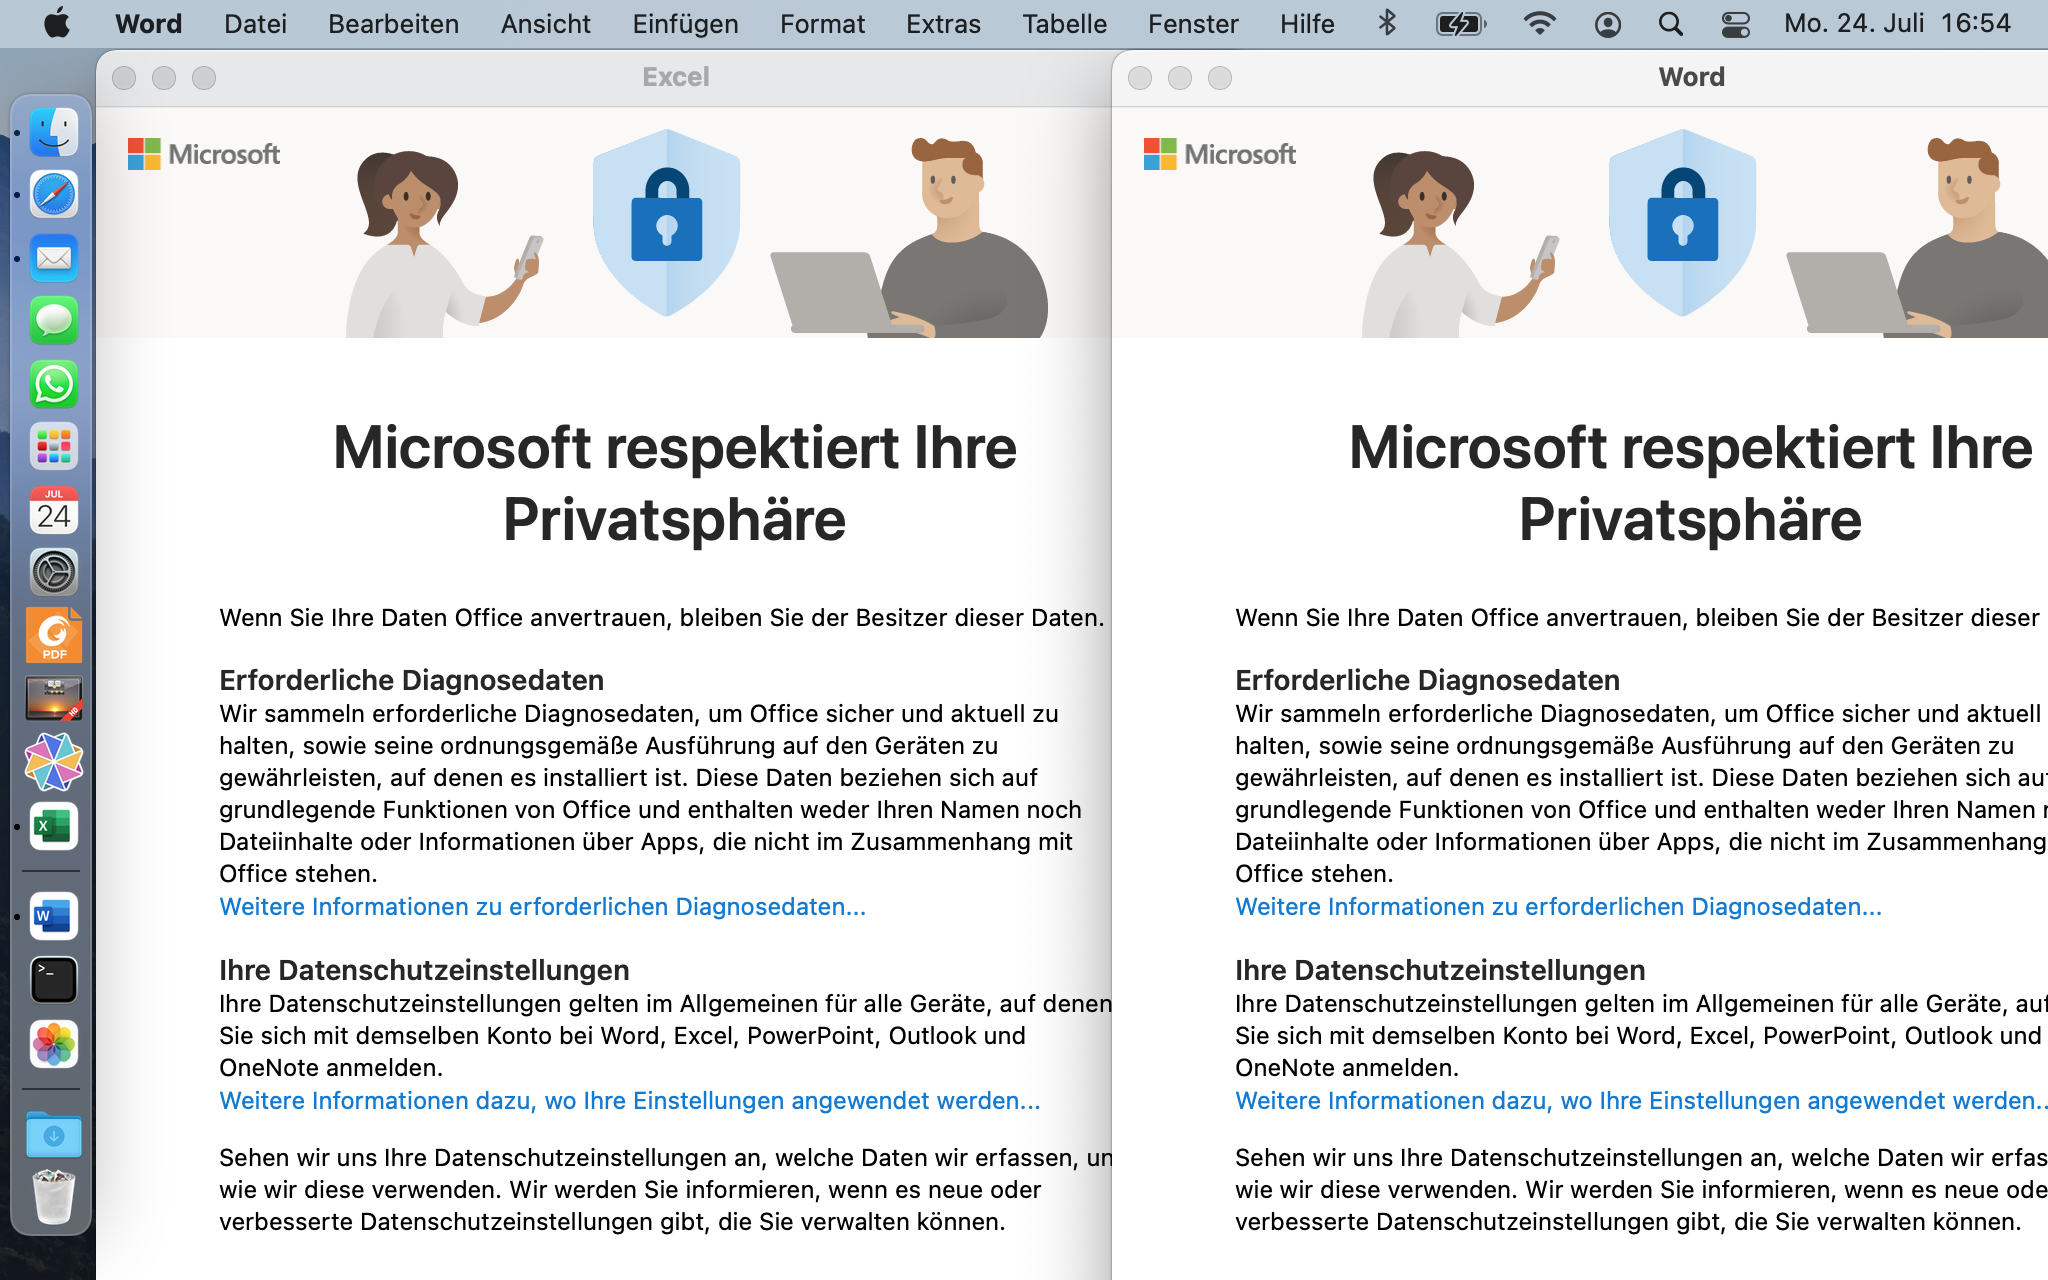
Task: Click the Word window title bar
Action: tap(1690, 77)
